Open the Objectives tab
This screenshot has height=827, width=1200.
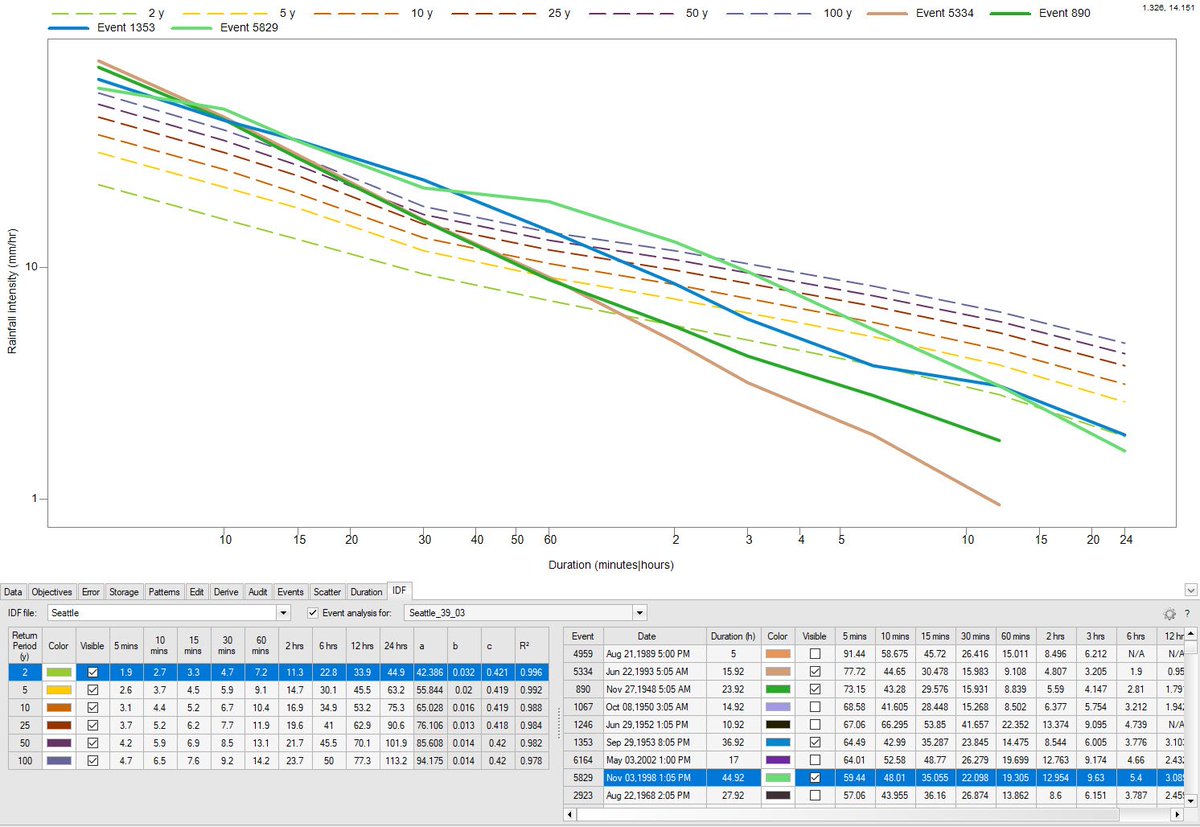coord(53,592)
